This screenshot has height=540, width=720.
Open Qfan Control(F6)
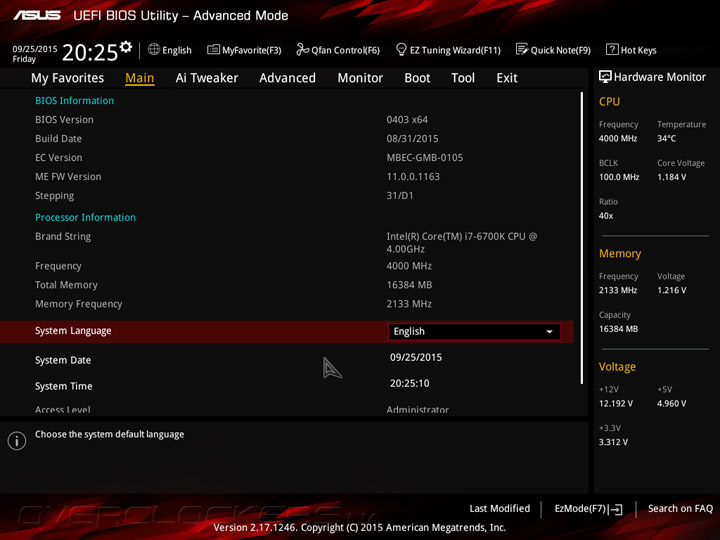point(338,50)
